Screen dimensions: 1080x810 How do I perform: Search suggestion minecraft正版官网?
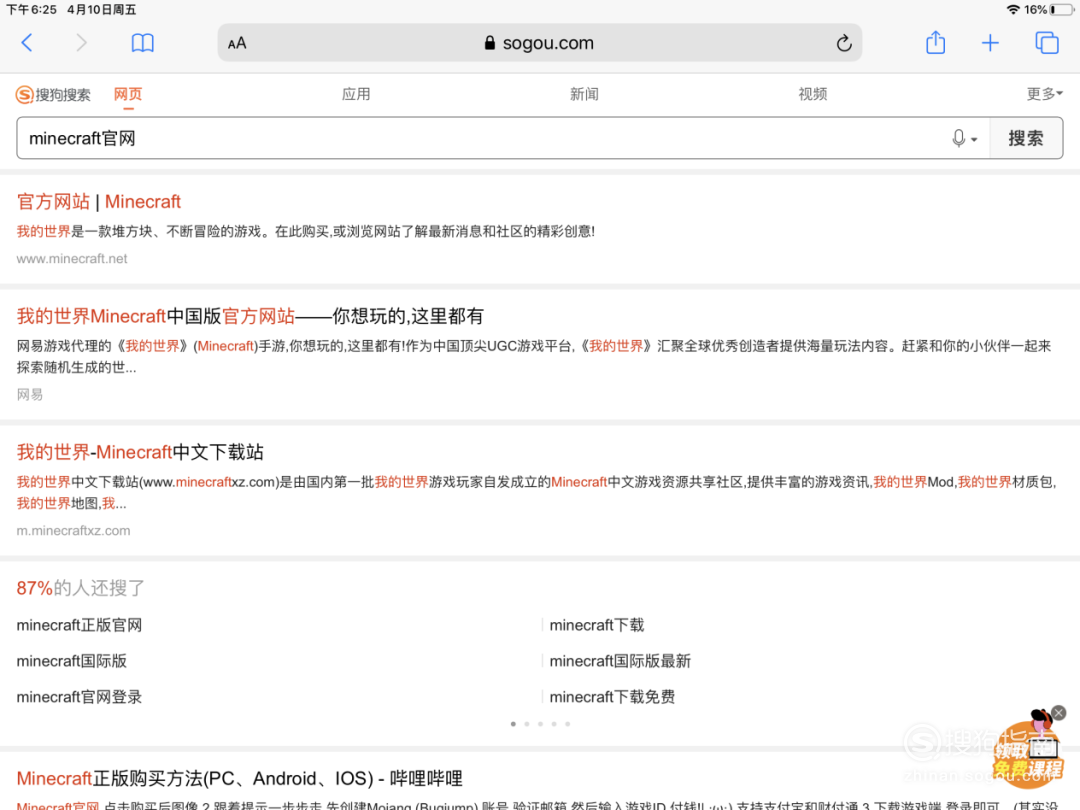tap(79, 625)
